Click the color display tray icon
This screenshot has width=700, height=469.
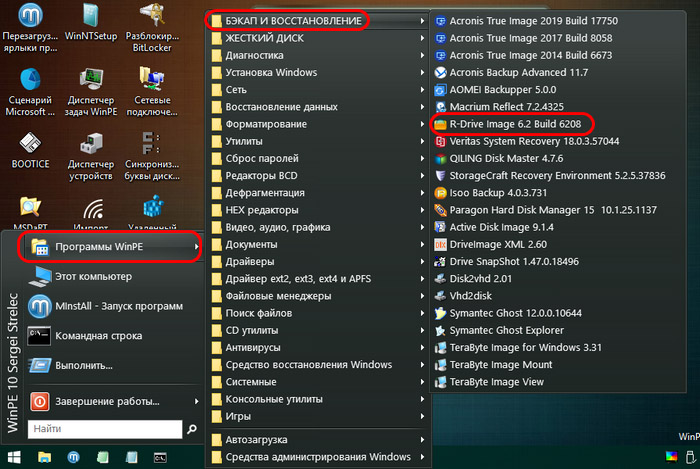click(671, 457)
